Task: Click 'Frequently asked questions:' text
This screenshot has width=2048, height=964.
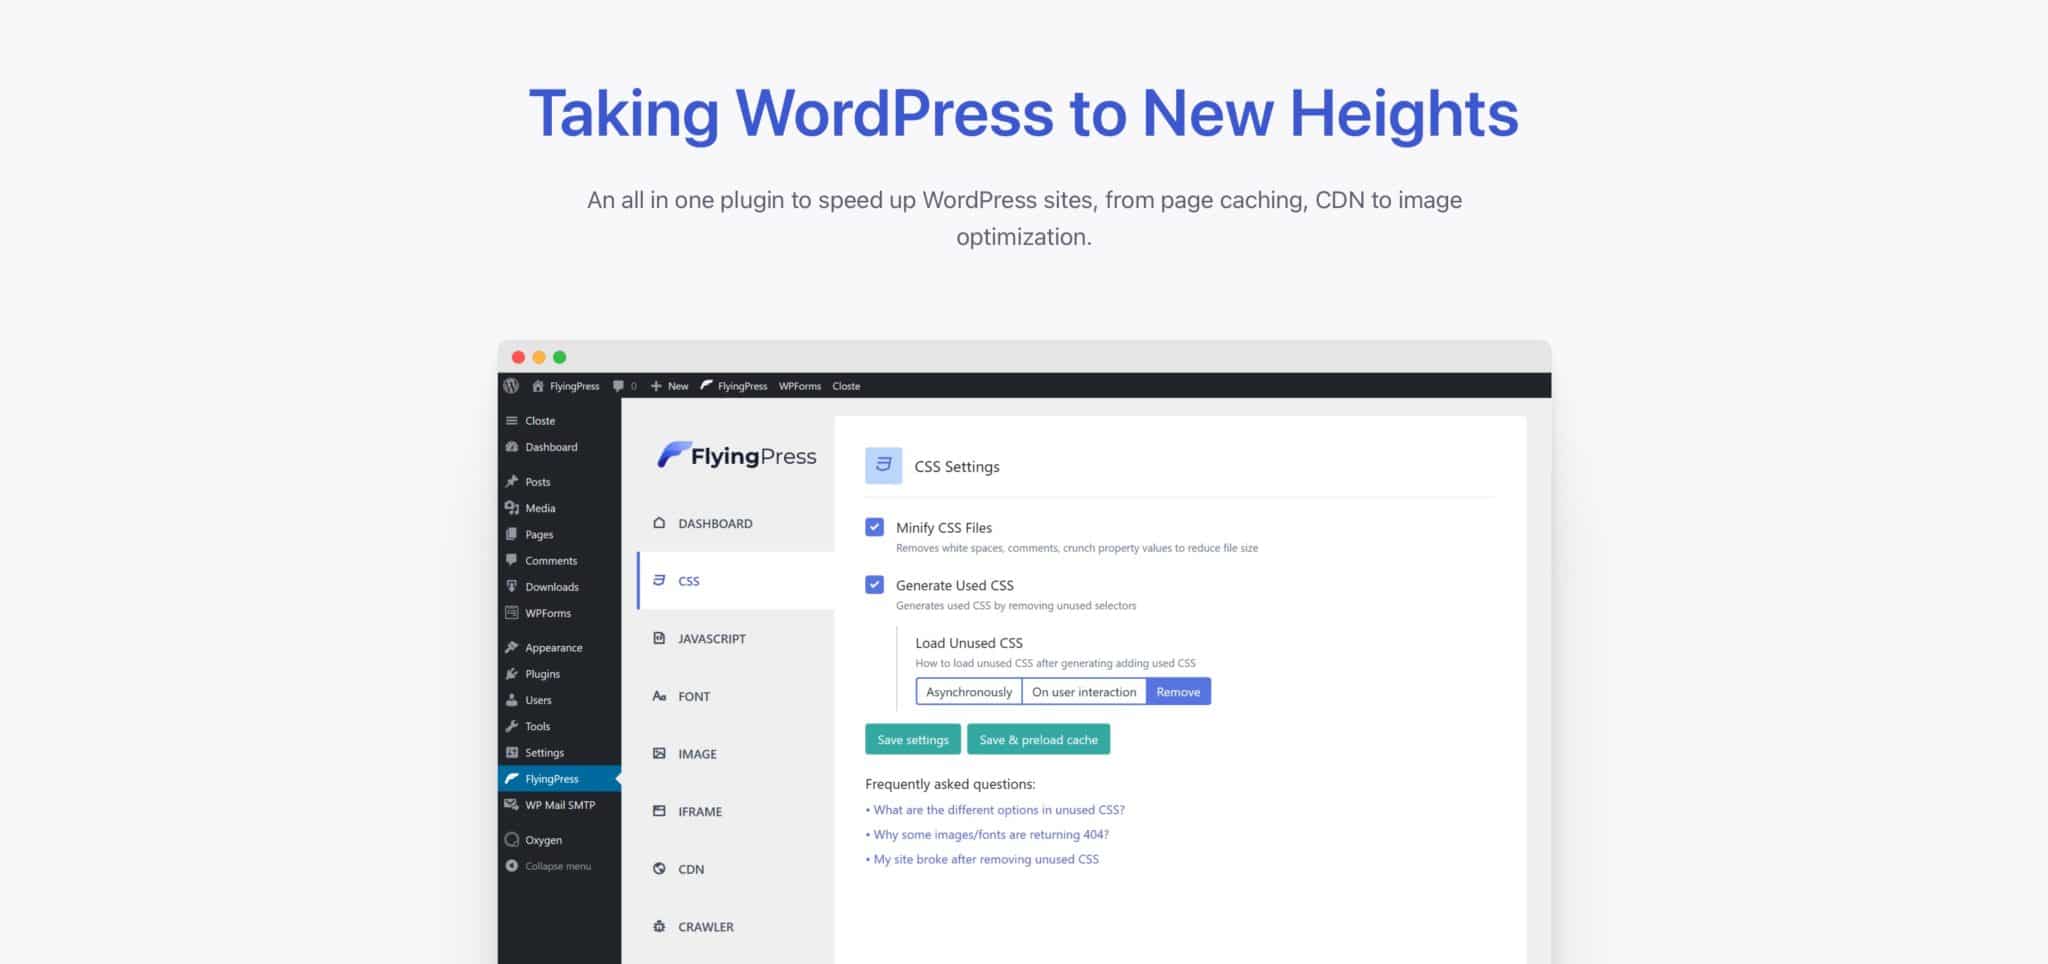Action: pyautogui.click(x=950, y=784)
